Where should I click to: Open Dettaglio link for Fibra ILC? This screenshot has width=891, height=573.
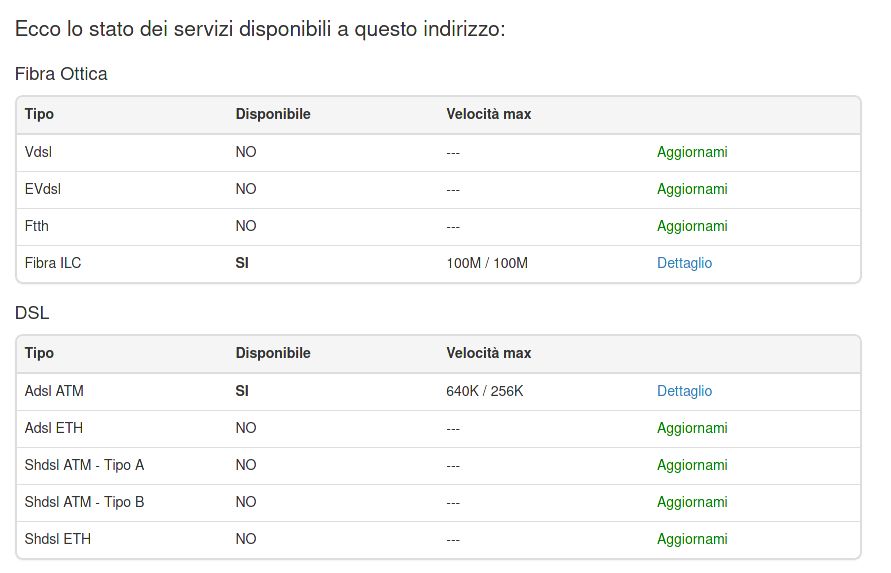(x=684, y=264)
